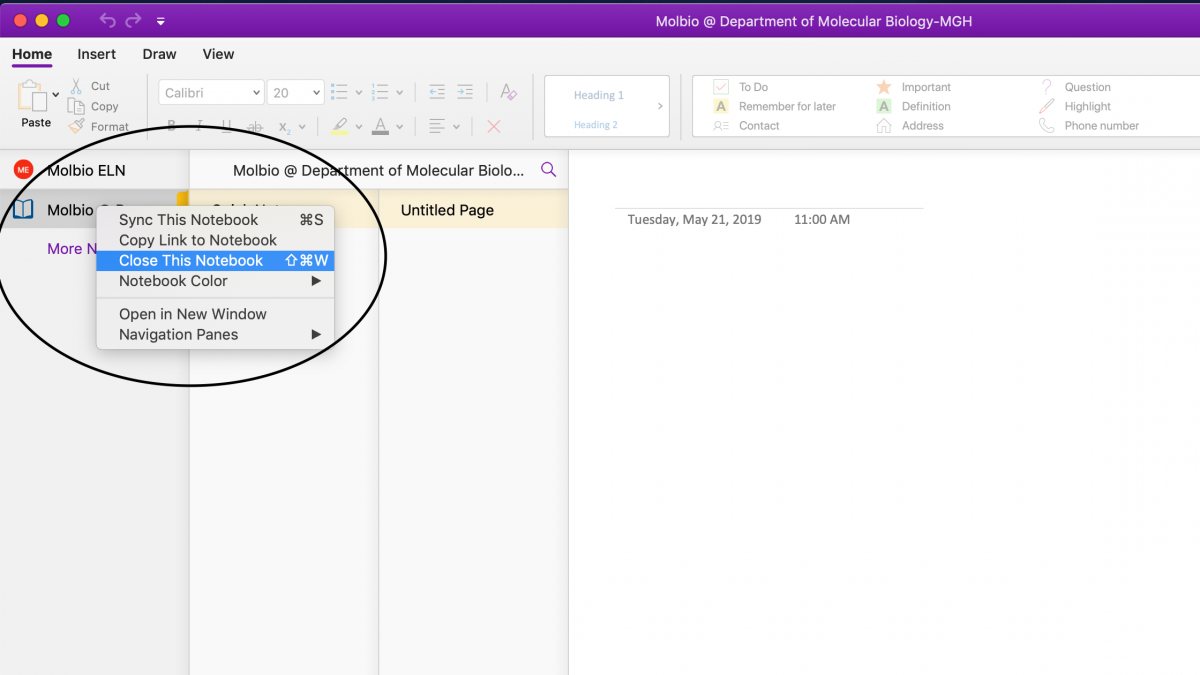Apply a bulleted list

click(x=339, y=92)
